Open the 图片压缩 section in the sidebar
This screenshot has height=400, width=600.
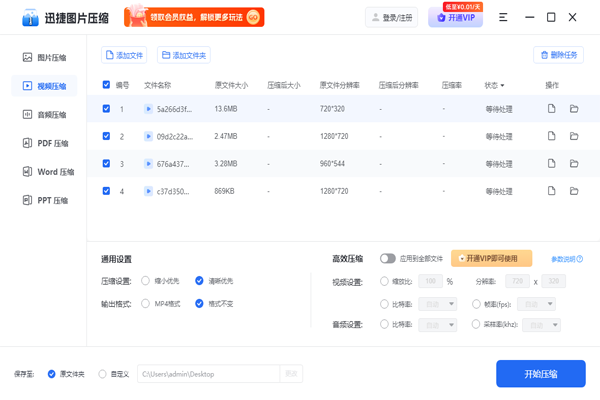click(46, 58)
